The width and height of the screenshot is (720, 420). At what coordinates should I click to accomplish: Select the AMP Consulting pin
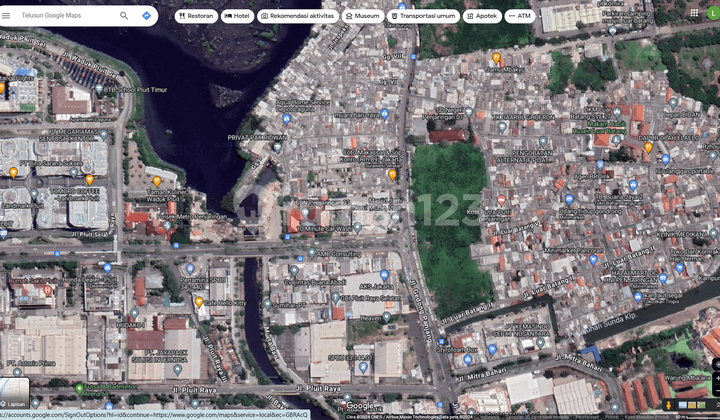(312, 252)
